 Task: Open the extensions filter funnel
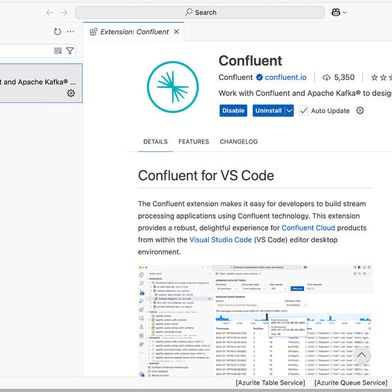tap(70, 51)
